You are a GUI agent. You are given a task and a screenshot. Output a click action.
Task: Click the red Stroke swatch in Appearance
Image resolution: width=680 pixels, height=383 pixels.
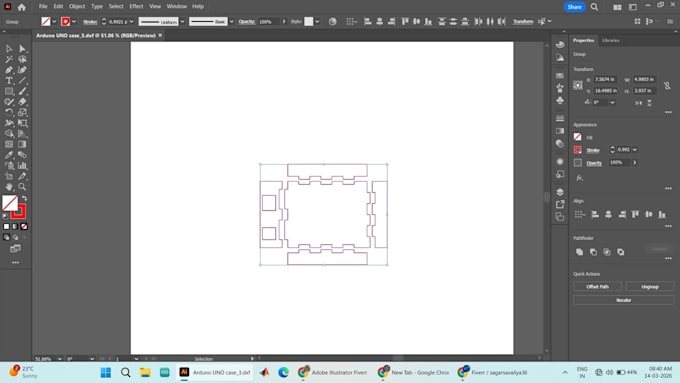tap(577, 150)
